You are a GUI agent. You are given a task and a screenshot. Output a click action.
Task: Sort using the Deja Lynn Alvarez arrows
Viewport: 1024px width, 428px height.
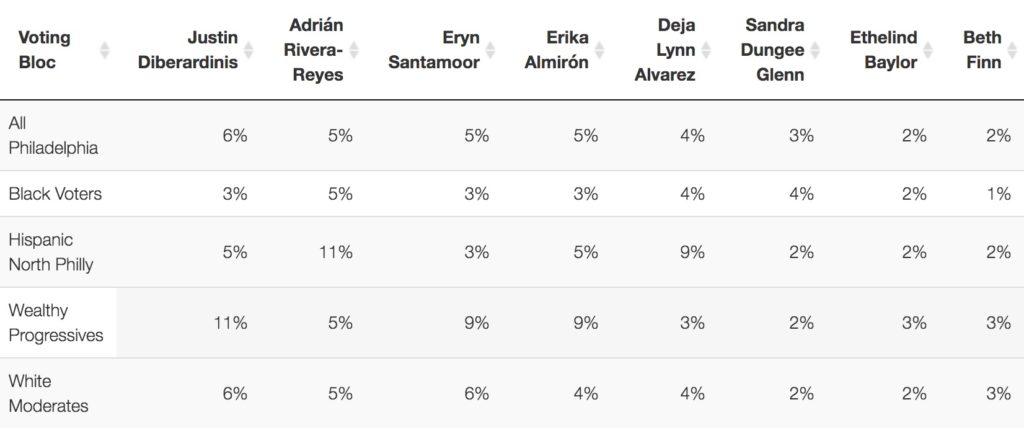(707, 49)
